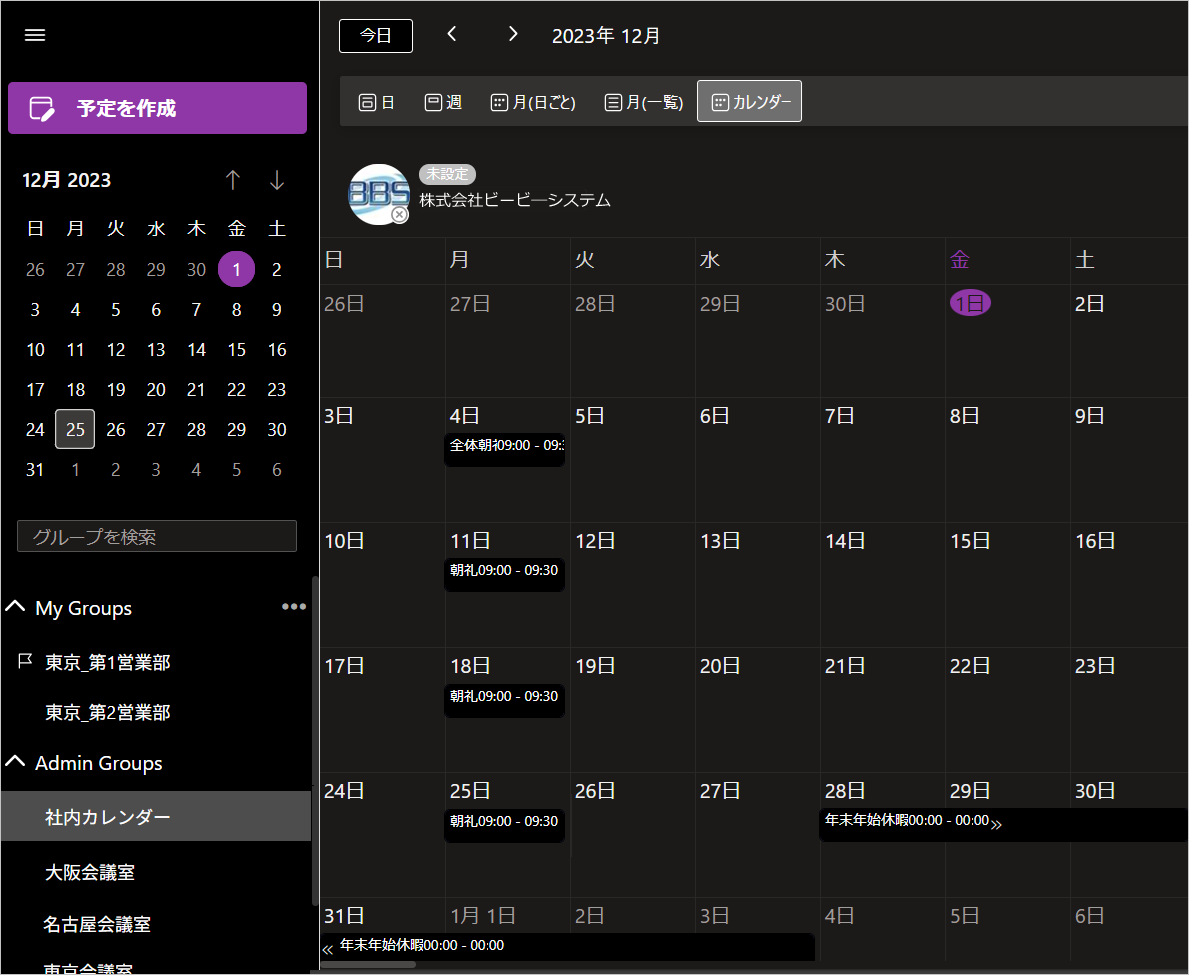Open the hamburger navigation menu
The width and height of the screenshot is (1189, 975).
tap(35, 36)
